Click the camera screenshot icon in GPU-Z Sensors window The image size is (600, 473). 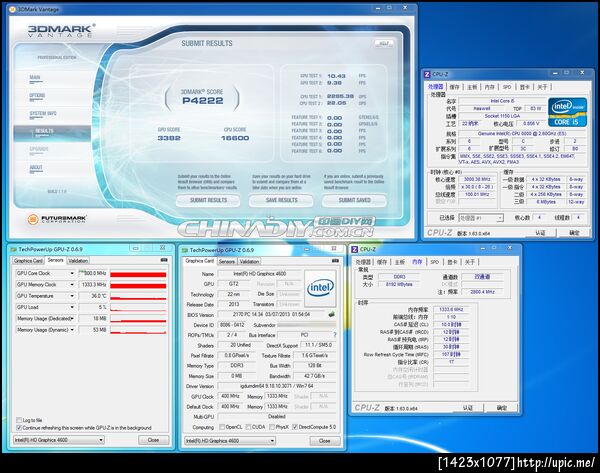click(164, 260)
